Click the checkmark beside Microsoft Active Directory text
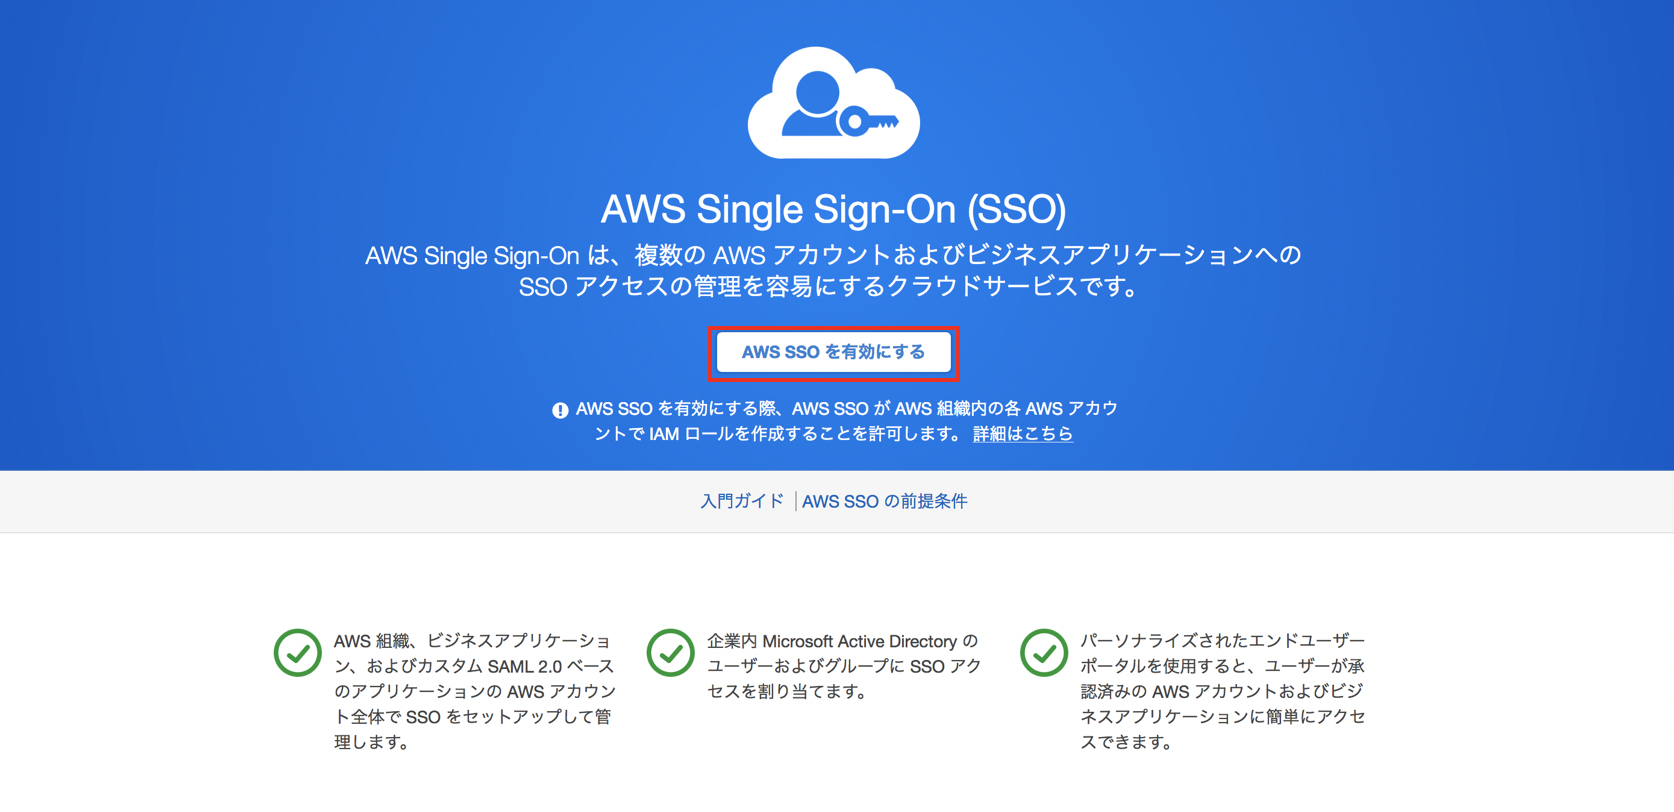Image resolution: width=1674 pixels, height=812 pixels. click(x=670, y=653)
